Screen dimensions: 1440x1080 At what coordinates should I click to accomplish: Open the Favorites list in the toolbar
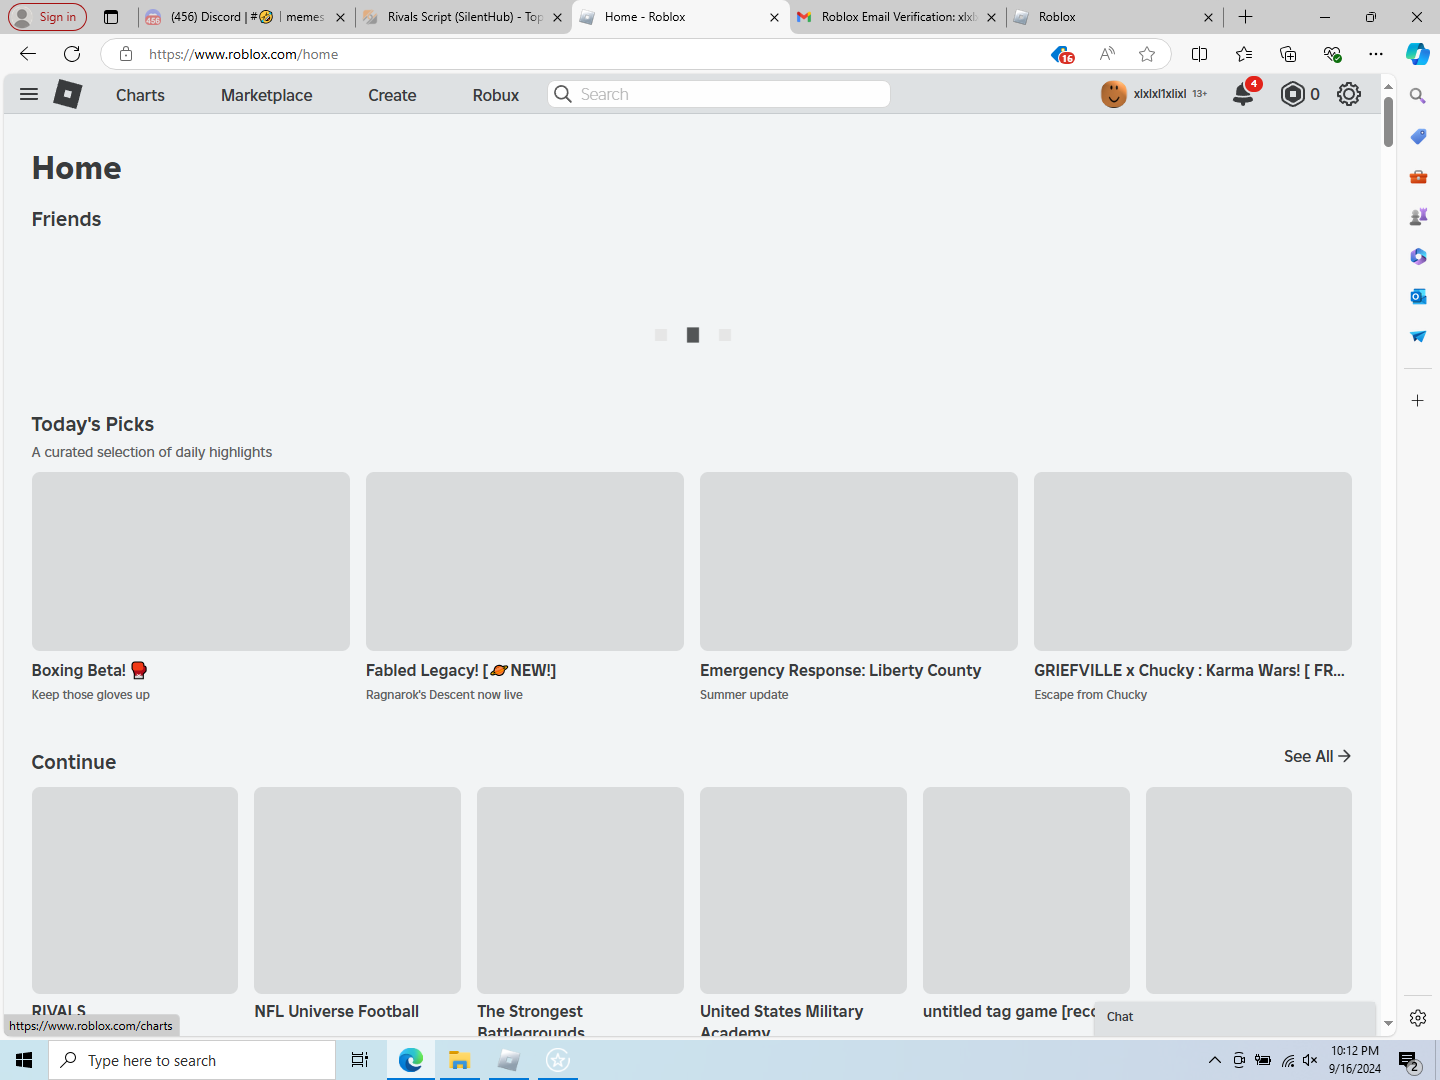(x=1244, y=54)
